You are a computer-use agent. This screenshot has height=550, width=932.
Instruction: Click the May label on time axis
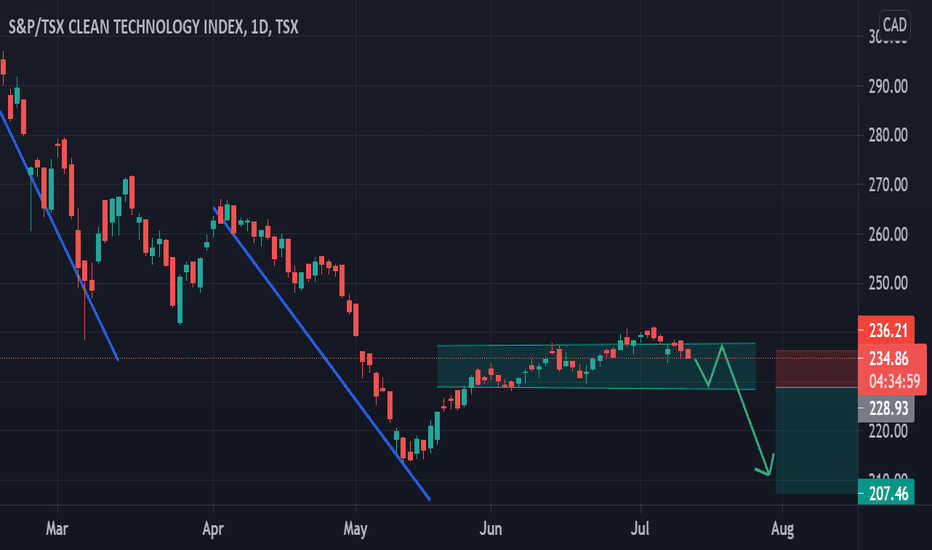[x=355, y=529]
